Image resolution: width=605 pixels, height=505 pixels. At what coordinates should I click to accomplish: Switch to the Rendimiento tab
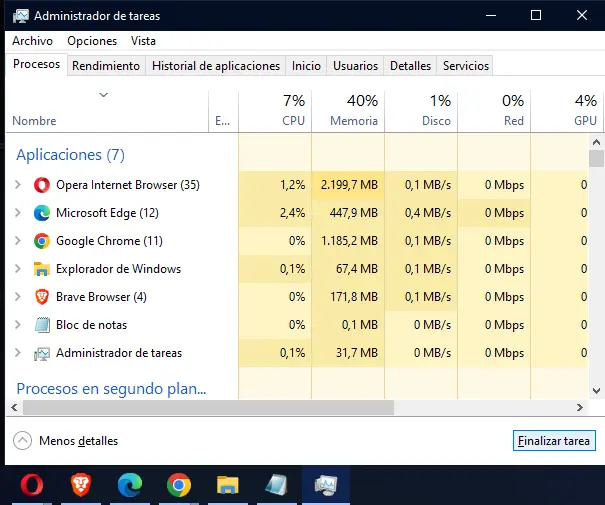click(x=106, y=66)
